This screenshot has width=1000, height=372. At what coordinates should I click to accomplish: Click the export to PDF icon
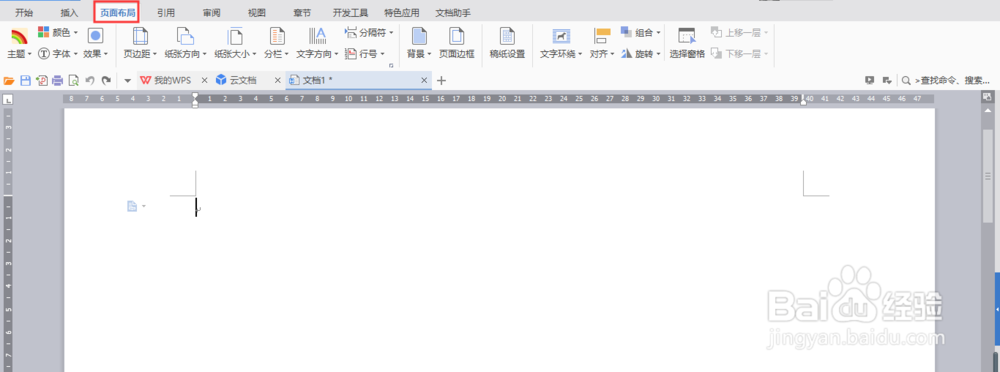(x=42, y=80)
